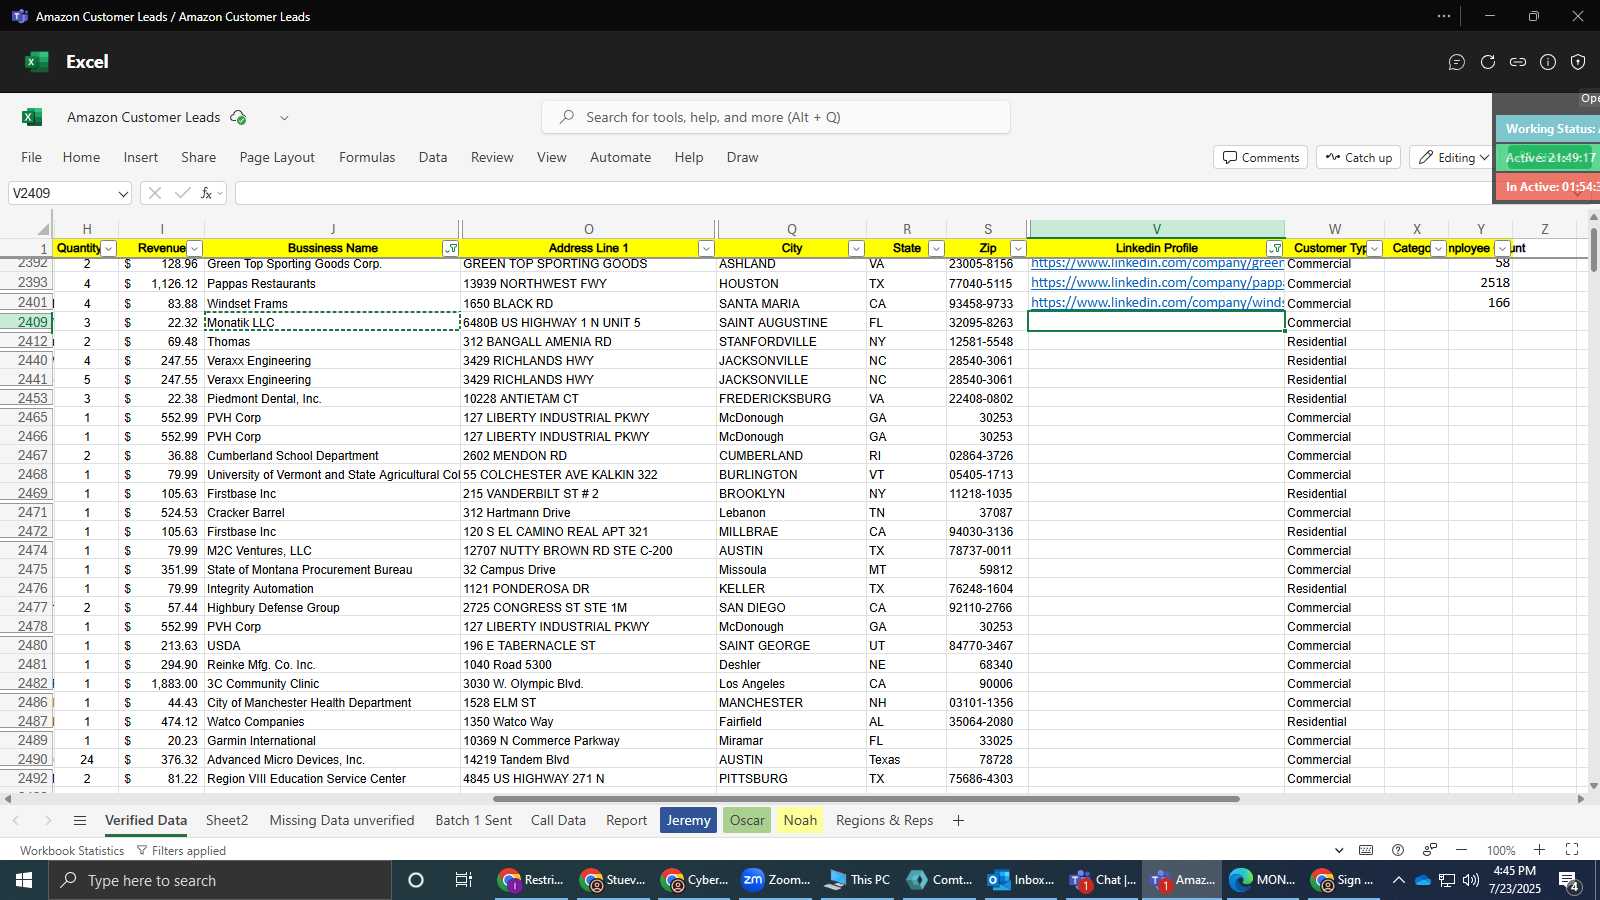
Task: Switch to the Regions & Reps sheet tab
Action: click(884, 820)
